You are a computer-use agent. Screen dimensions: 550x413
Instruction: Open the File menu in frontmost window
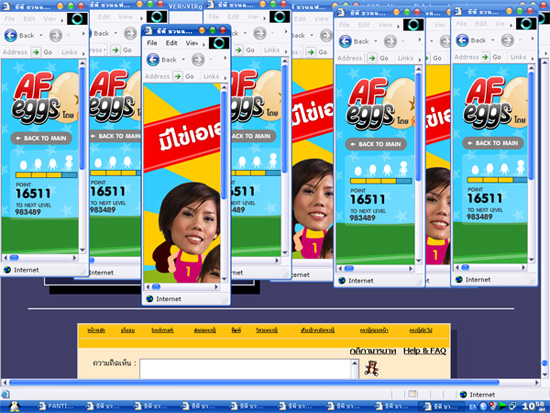coord(152,43)
